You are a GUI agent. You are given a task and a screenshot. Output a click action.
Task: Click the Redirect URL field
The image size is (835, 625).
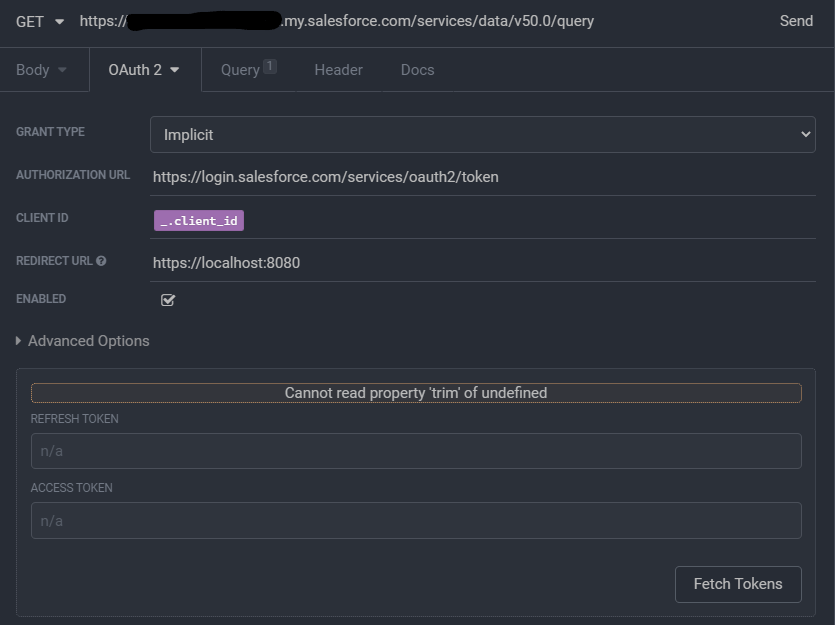tap(400, 261)
